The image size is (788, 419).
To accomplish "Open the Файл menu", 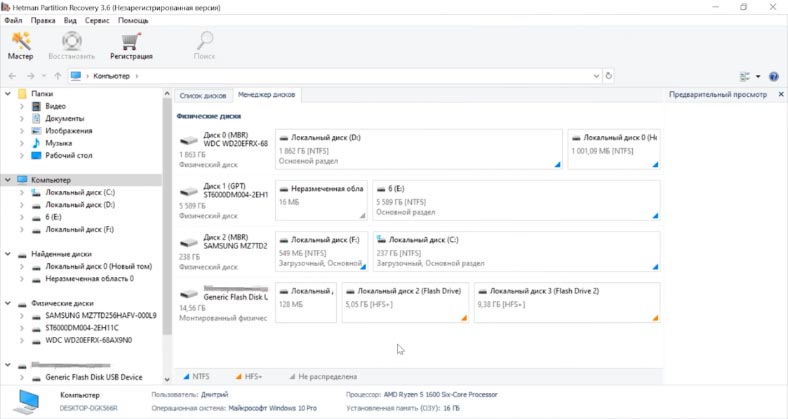I will pyautogui.click(x=14, y=21).
